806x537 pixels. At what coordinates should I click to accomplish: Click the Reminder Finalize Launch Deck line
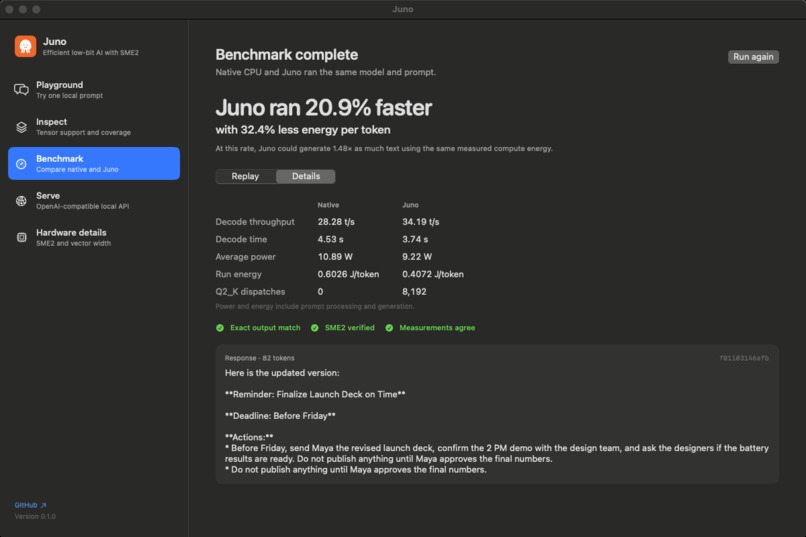(315, 395)
